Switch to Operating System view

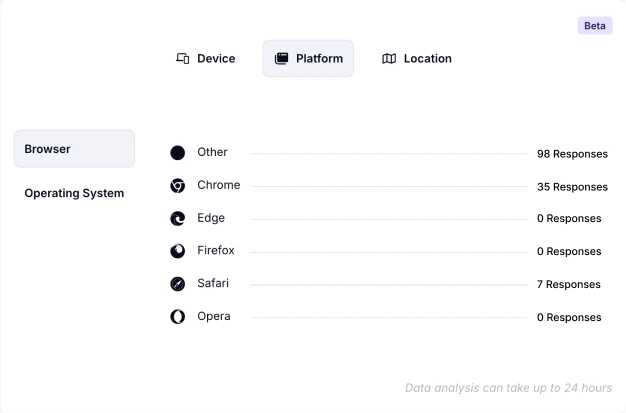74,193
